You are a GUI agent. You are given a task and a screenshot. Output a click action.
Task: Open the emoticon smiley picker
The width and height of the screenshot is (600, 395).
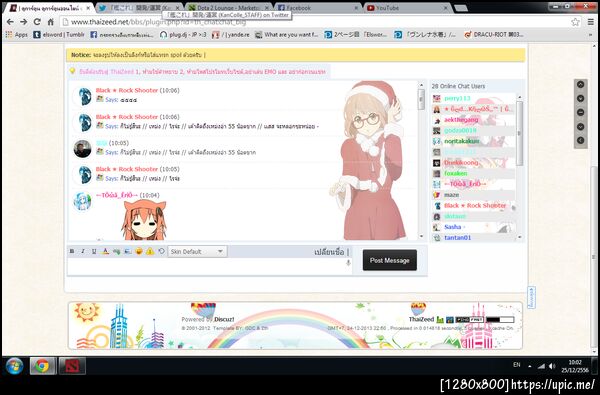[x=139, y=251]
